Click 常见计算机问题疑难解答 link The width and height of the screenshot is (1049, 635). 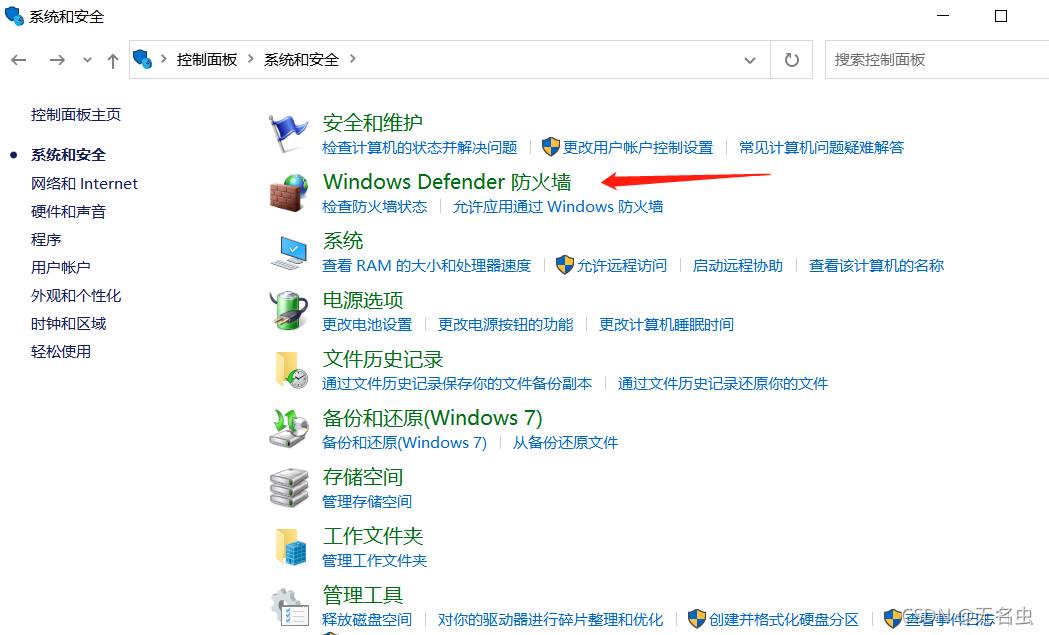pyautogui.click(x=821, y=147)
